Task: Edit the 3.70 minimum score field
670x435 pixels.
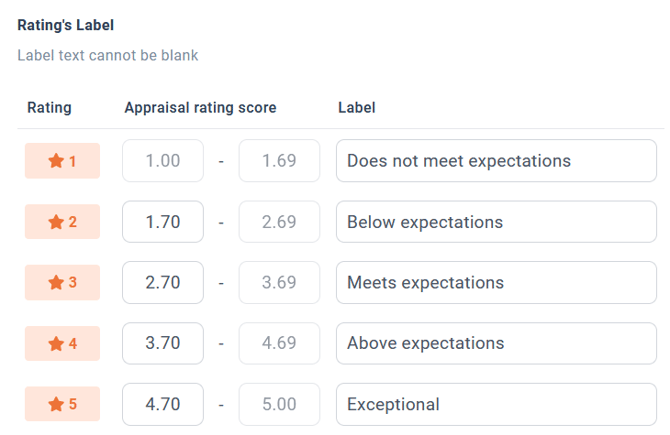Action: pos(163,343)
